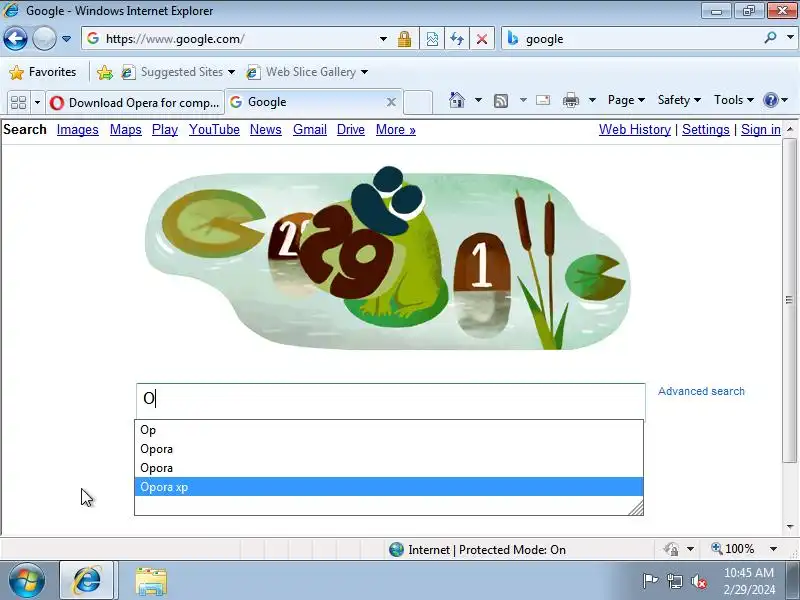This screenshot has width=800, height=600.
Task: Click the Sign in link
Action: click(761, 130)
